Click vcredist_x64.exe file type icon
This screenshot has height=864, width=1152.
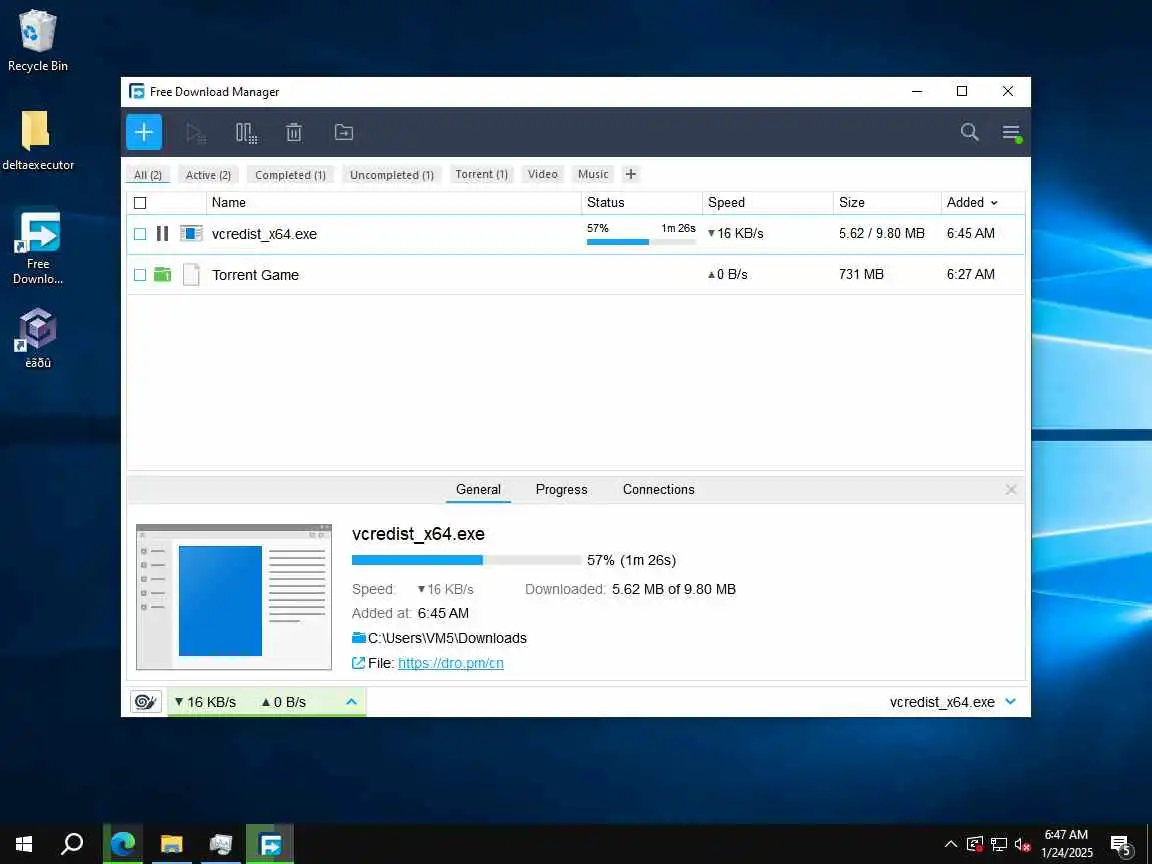(x=191, y=234)
